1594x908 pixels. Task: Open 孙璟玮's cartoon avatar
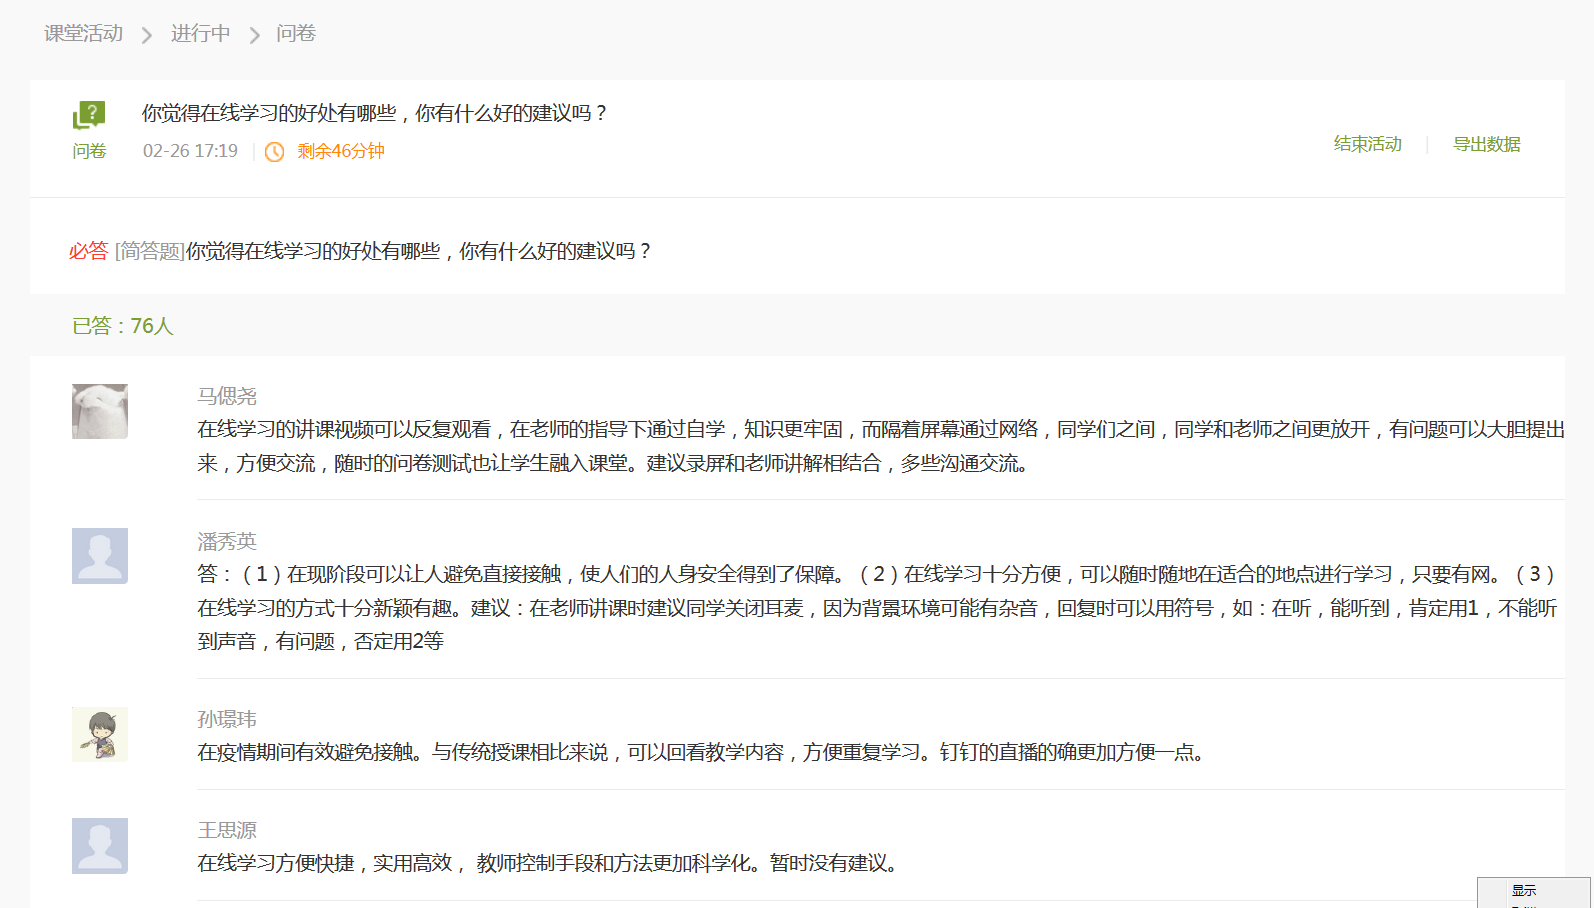pos(100,734)
